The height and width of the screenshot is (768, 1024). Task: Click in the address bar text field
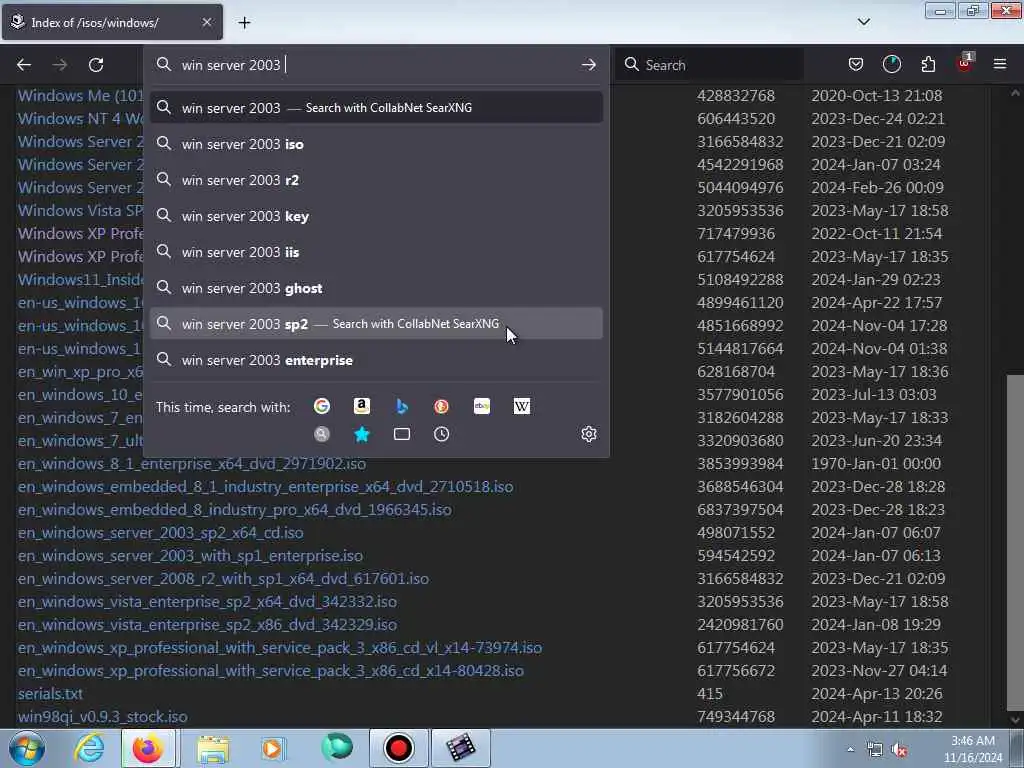click(376, 65)
